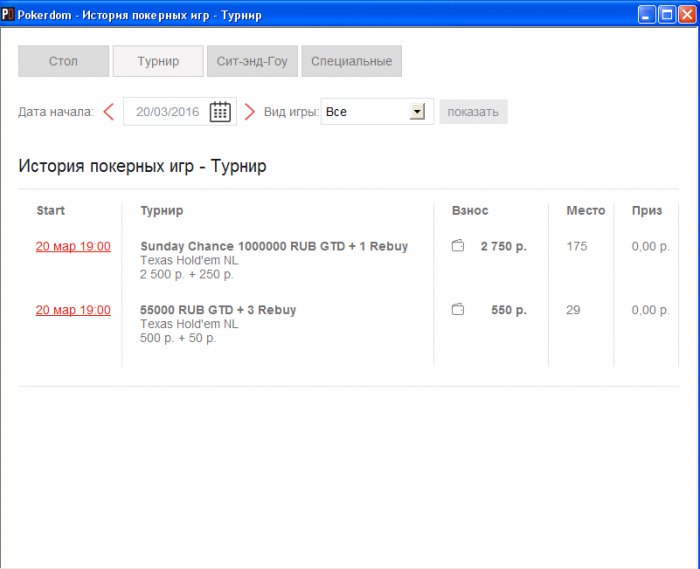Screen dimensions: 700x569
Task: Click the показать button
Action: point(473,112)
